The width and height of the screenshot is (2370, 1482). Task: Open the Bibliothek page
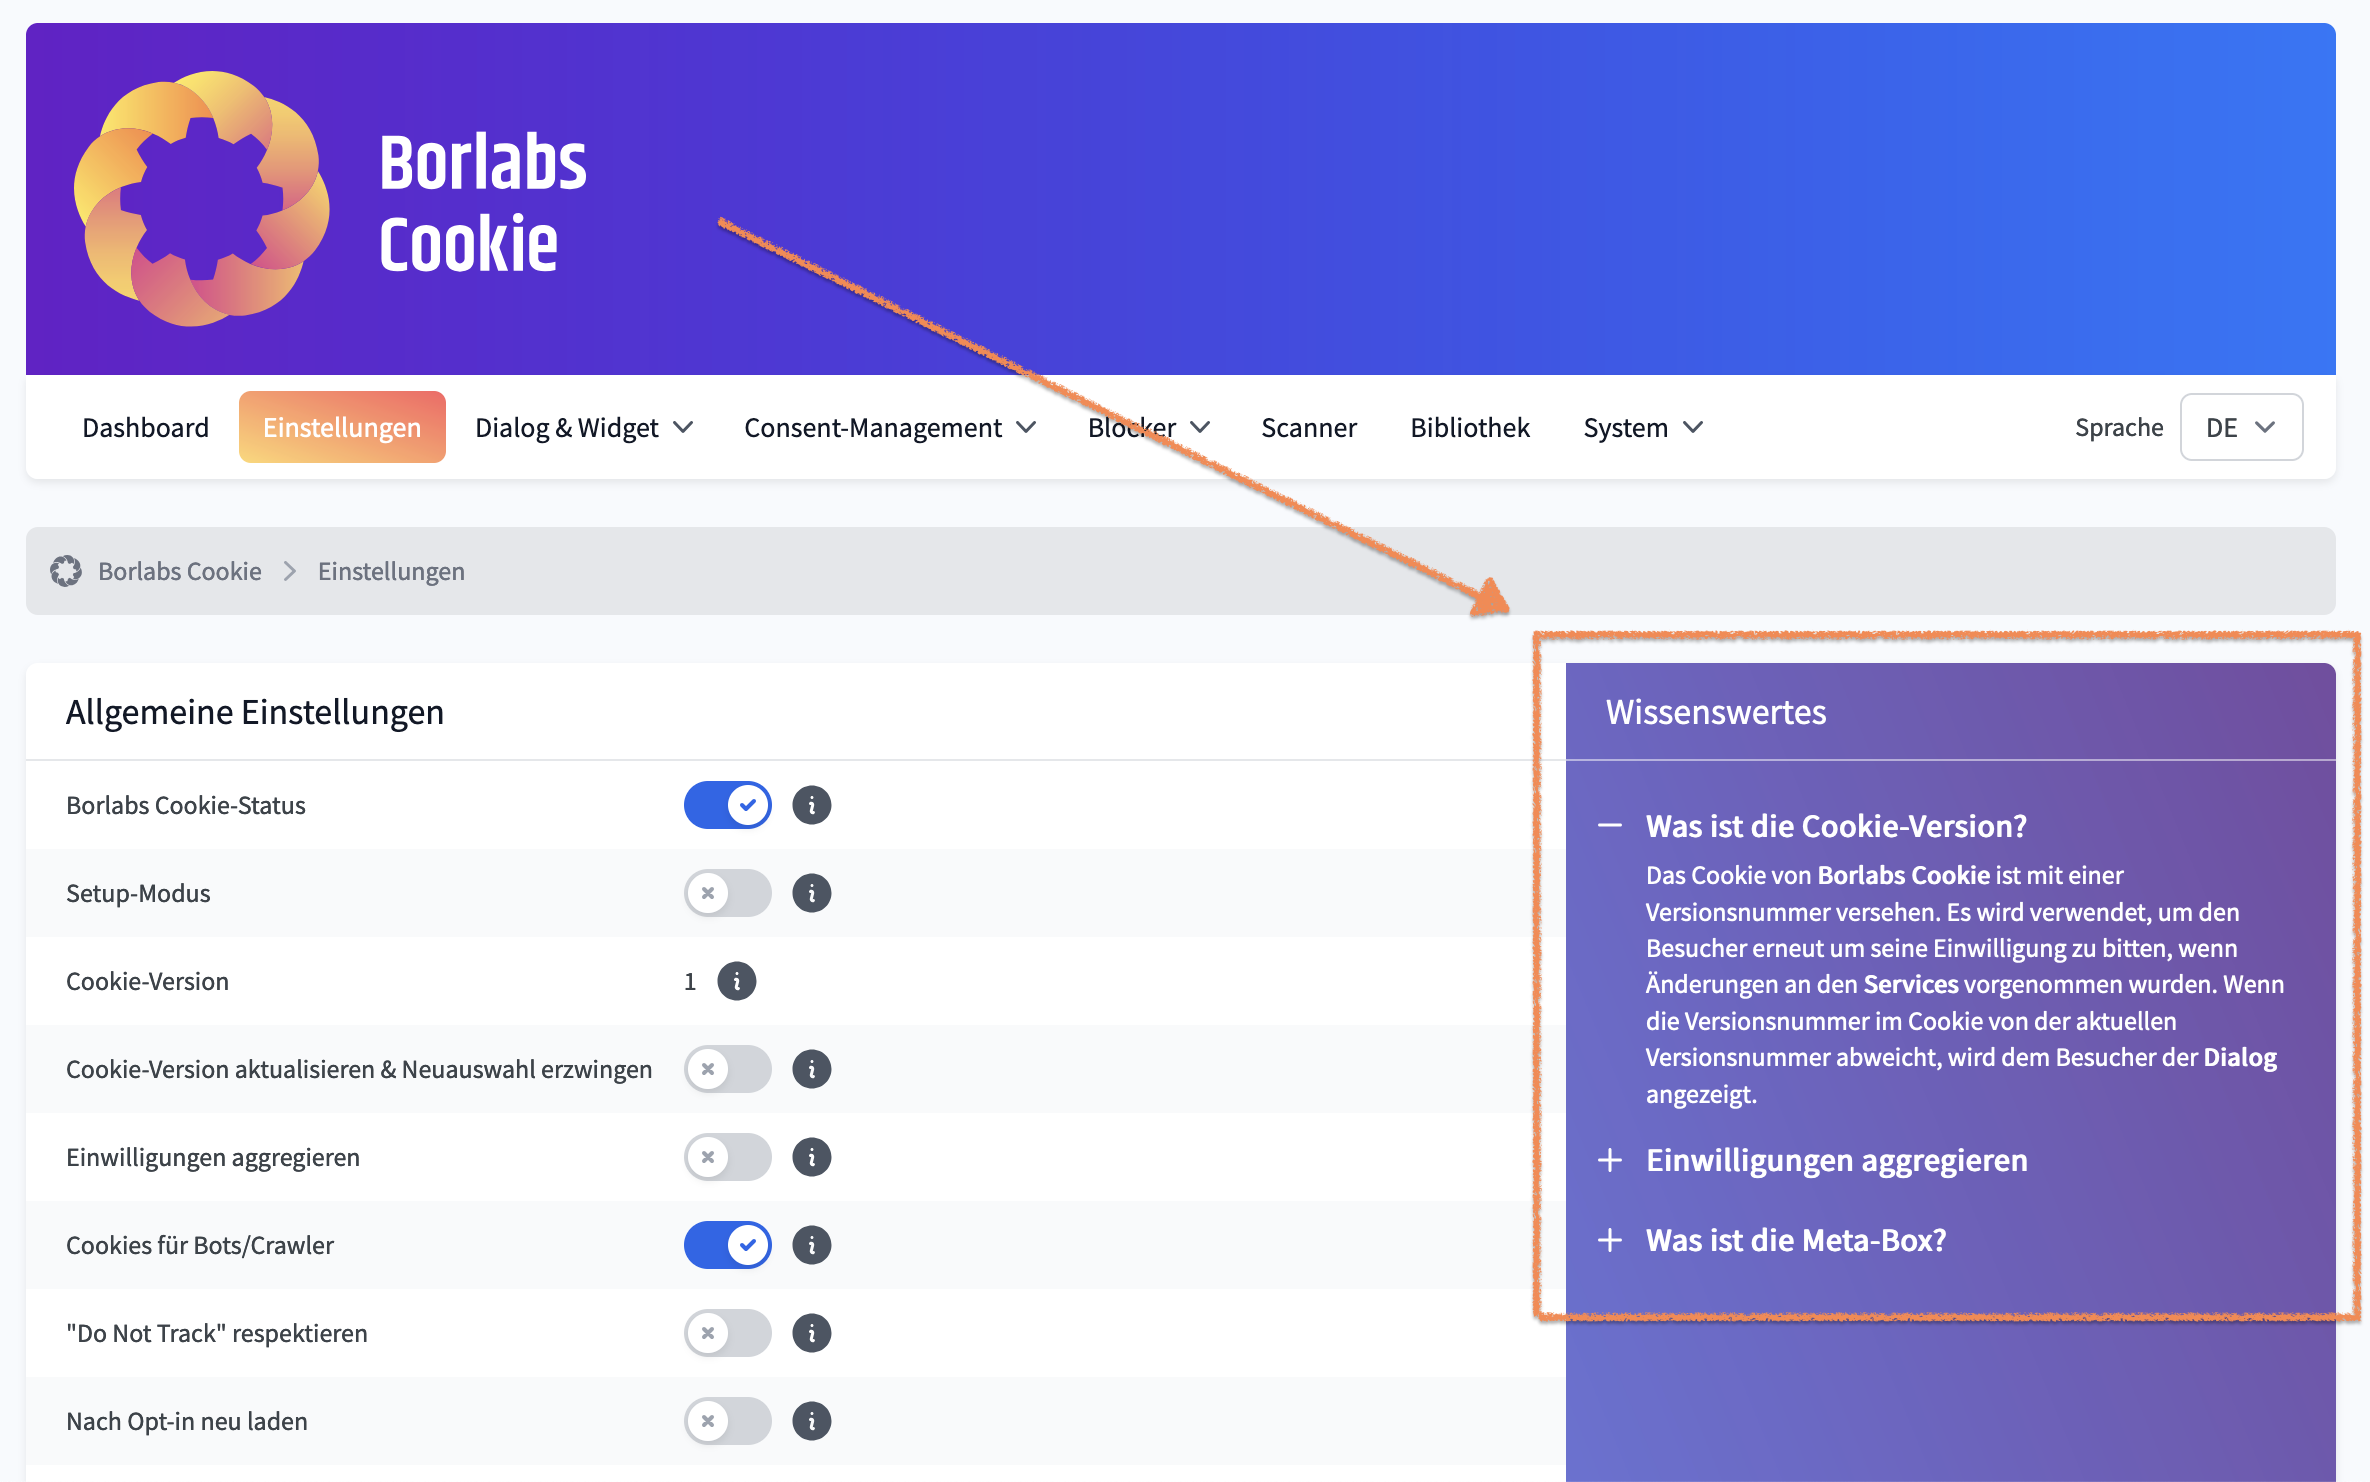(x=1470, y=427)
